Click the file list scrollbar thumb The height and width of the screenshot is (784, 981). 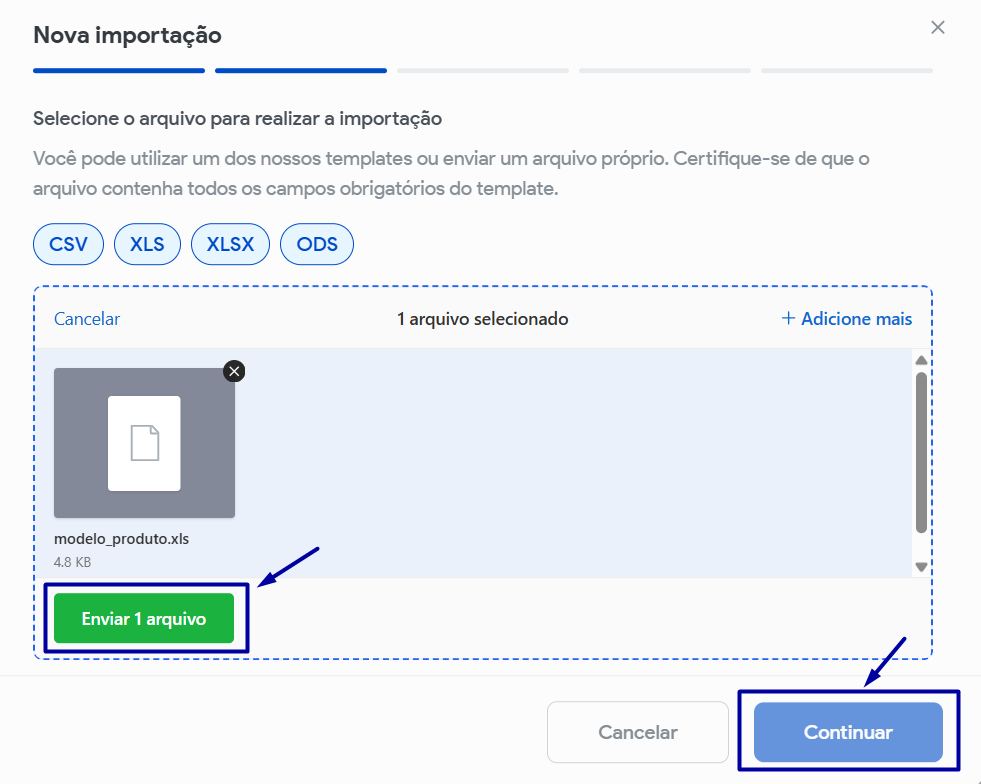[x=921, y=452]
